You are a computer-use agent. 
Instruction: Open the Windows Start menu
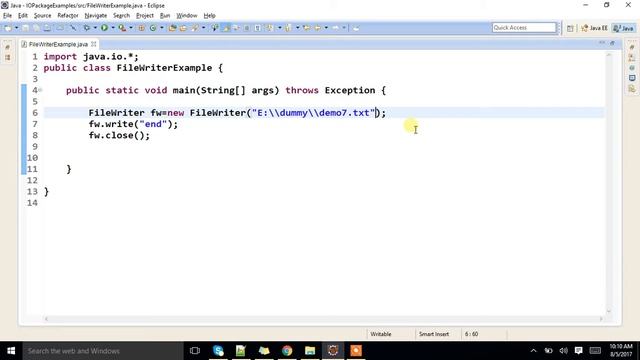point(11,351)
